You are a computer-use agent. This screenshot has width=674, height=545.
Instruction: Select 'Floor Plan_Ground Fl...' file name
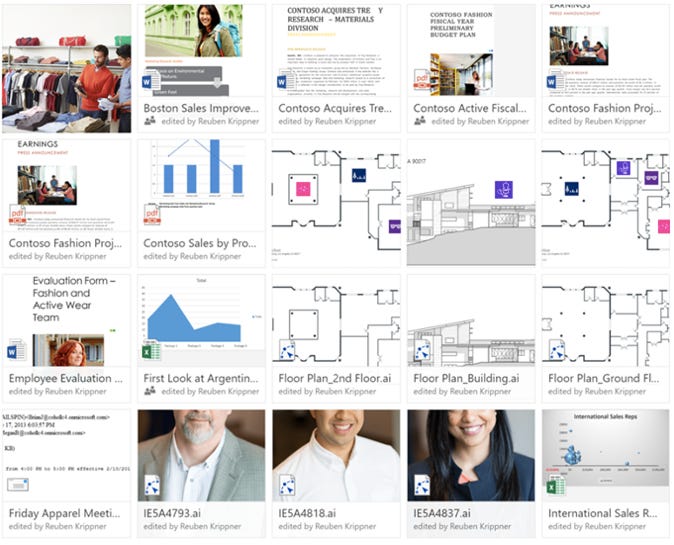604,378
